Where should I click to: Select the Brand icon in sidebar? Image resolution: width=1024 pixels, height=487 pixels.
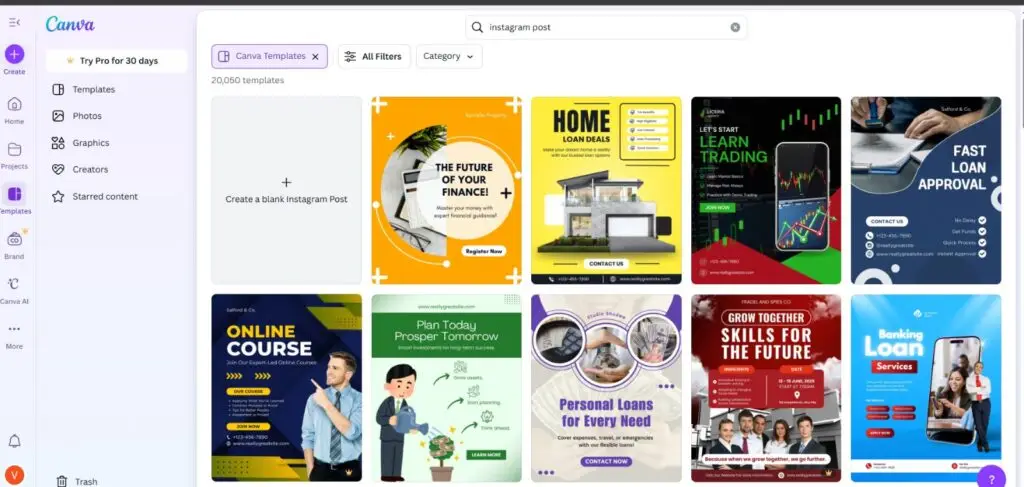(14, 239)
